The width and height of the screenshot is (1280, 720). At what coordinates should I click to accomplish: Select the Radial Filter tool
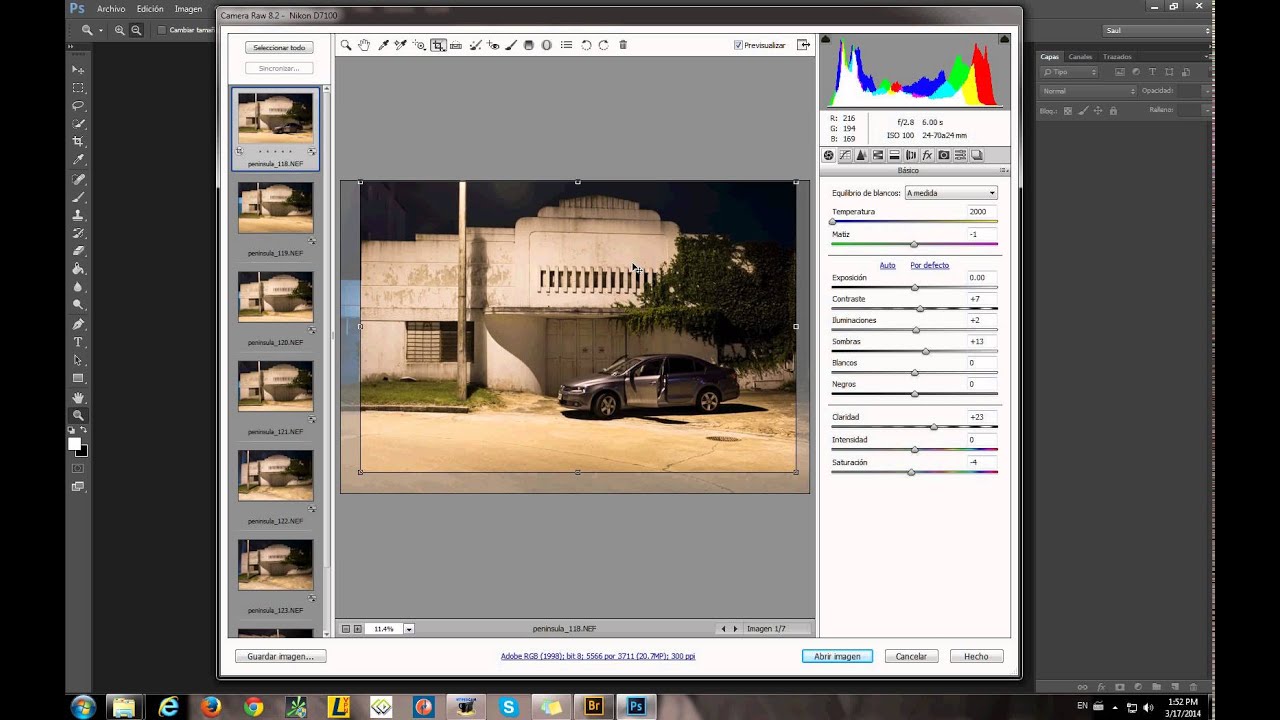point(547,45)
